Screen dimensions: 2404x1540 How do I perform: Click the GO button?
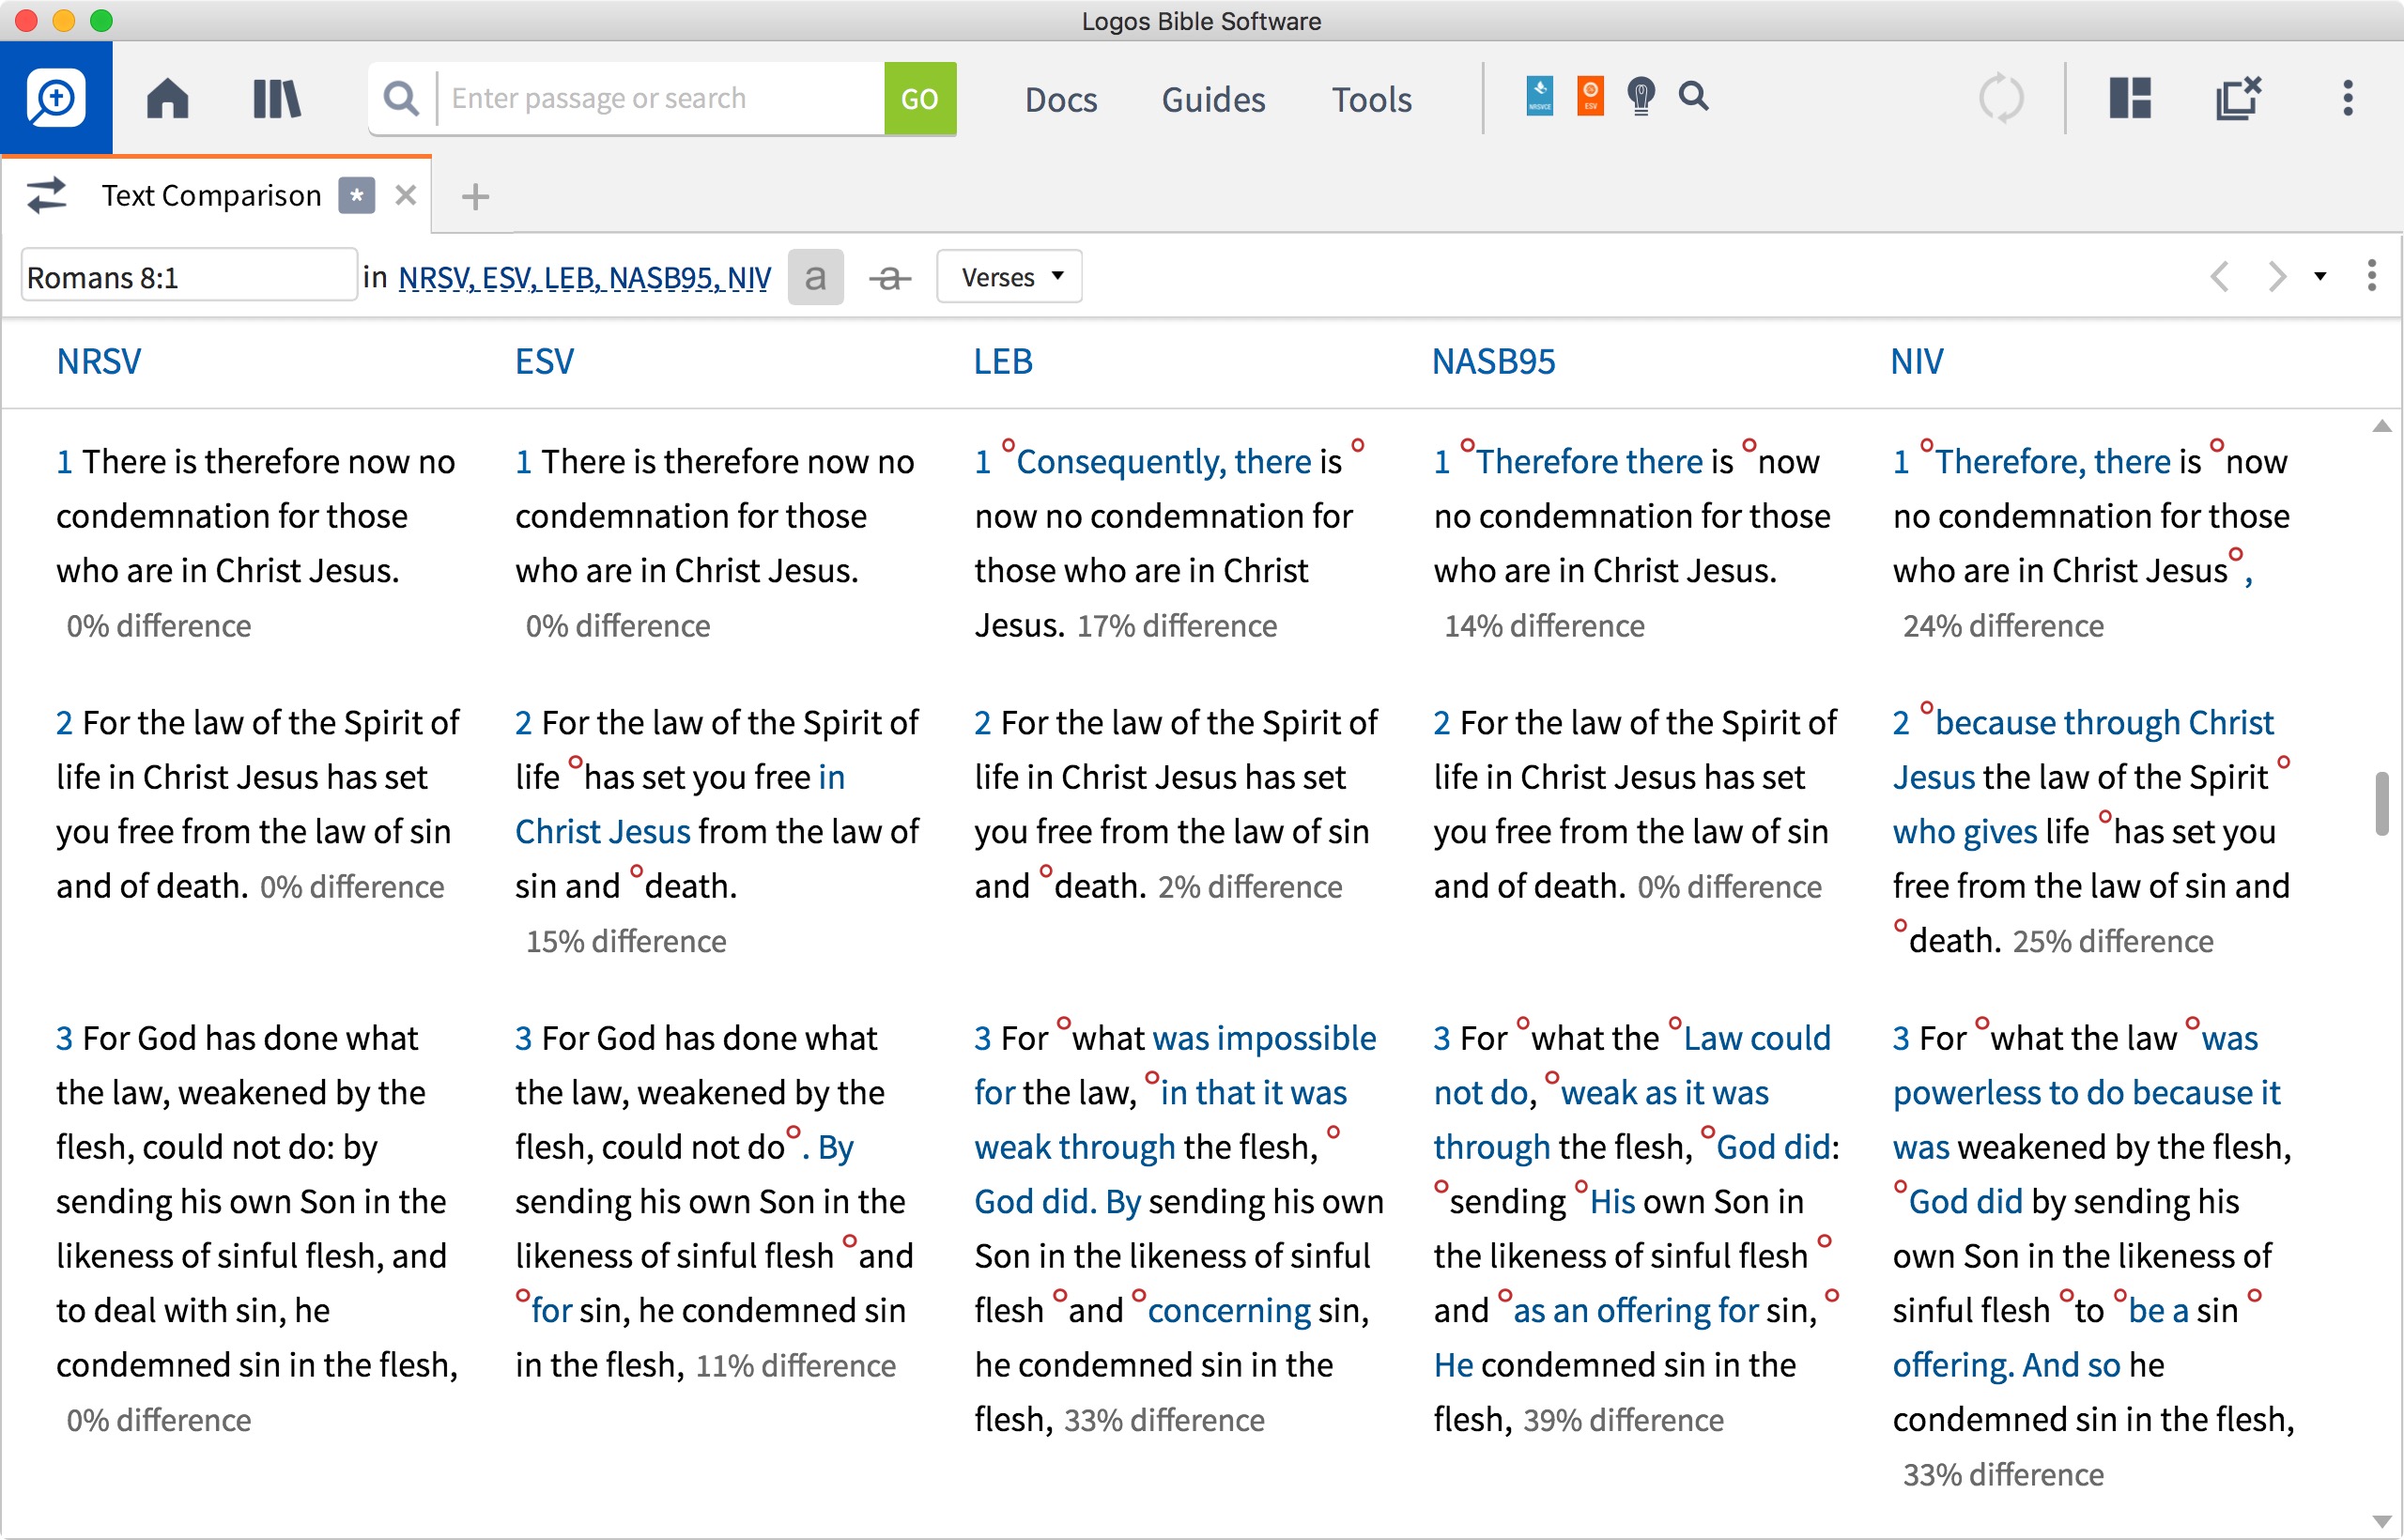[x=919, y=98]
